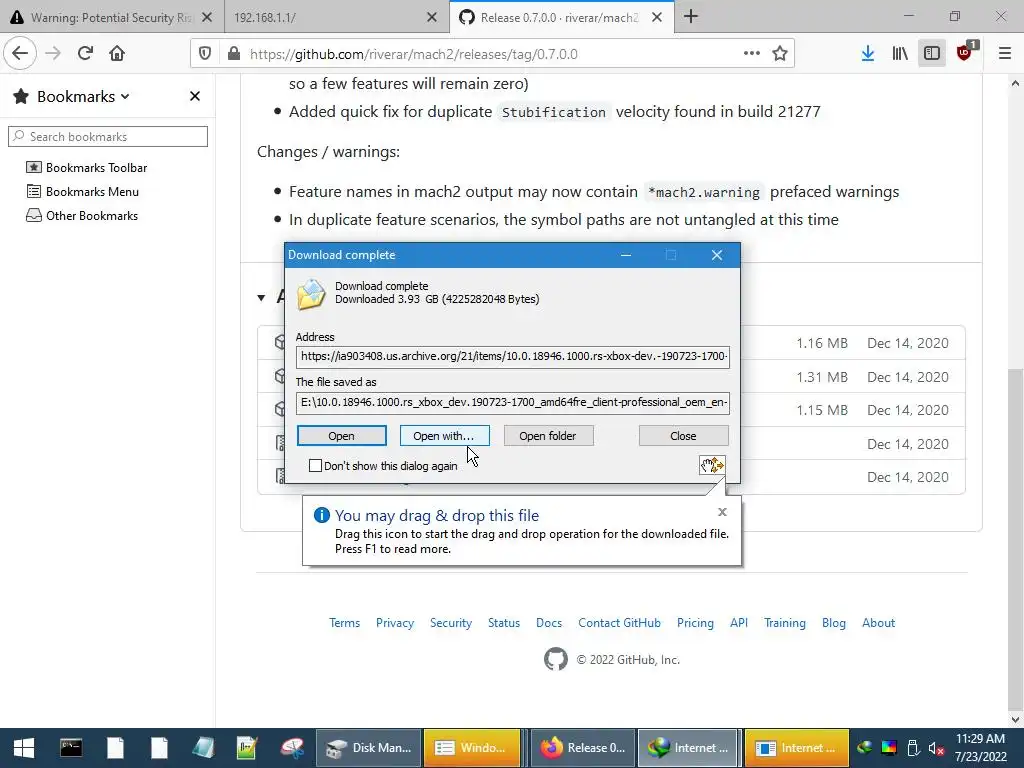The width and height of the screenshot is (1024, 768).
Task: Open the Bookmarks Menu folder
Action: click(x=83, y=192)
